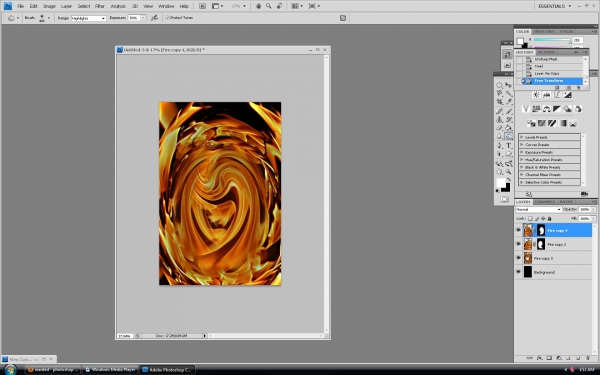Screen dimensions: 600x375
Task: Open the Fill slider arrow
Action: tap(593, 218)
